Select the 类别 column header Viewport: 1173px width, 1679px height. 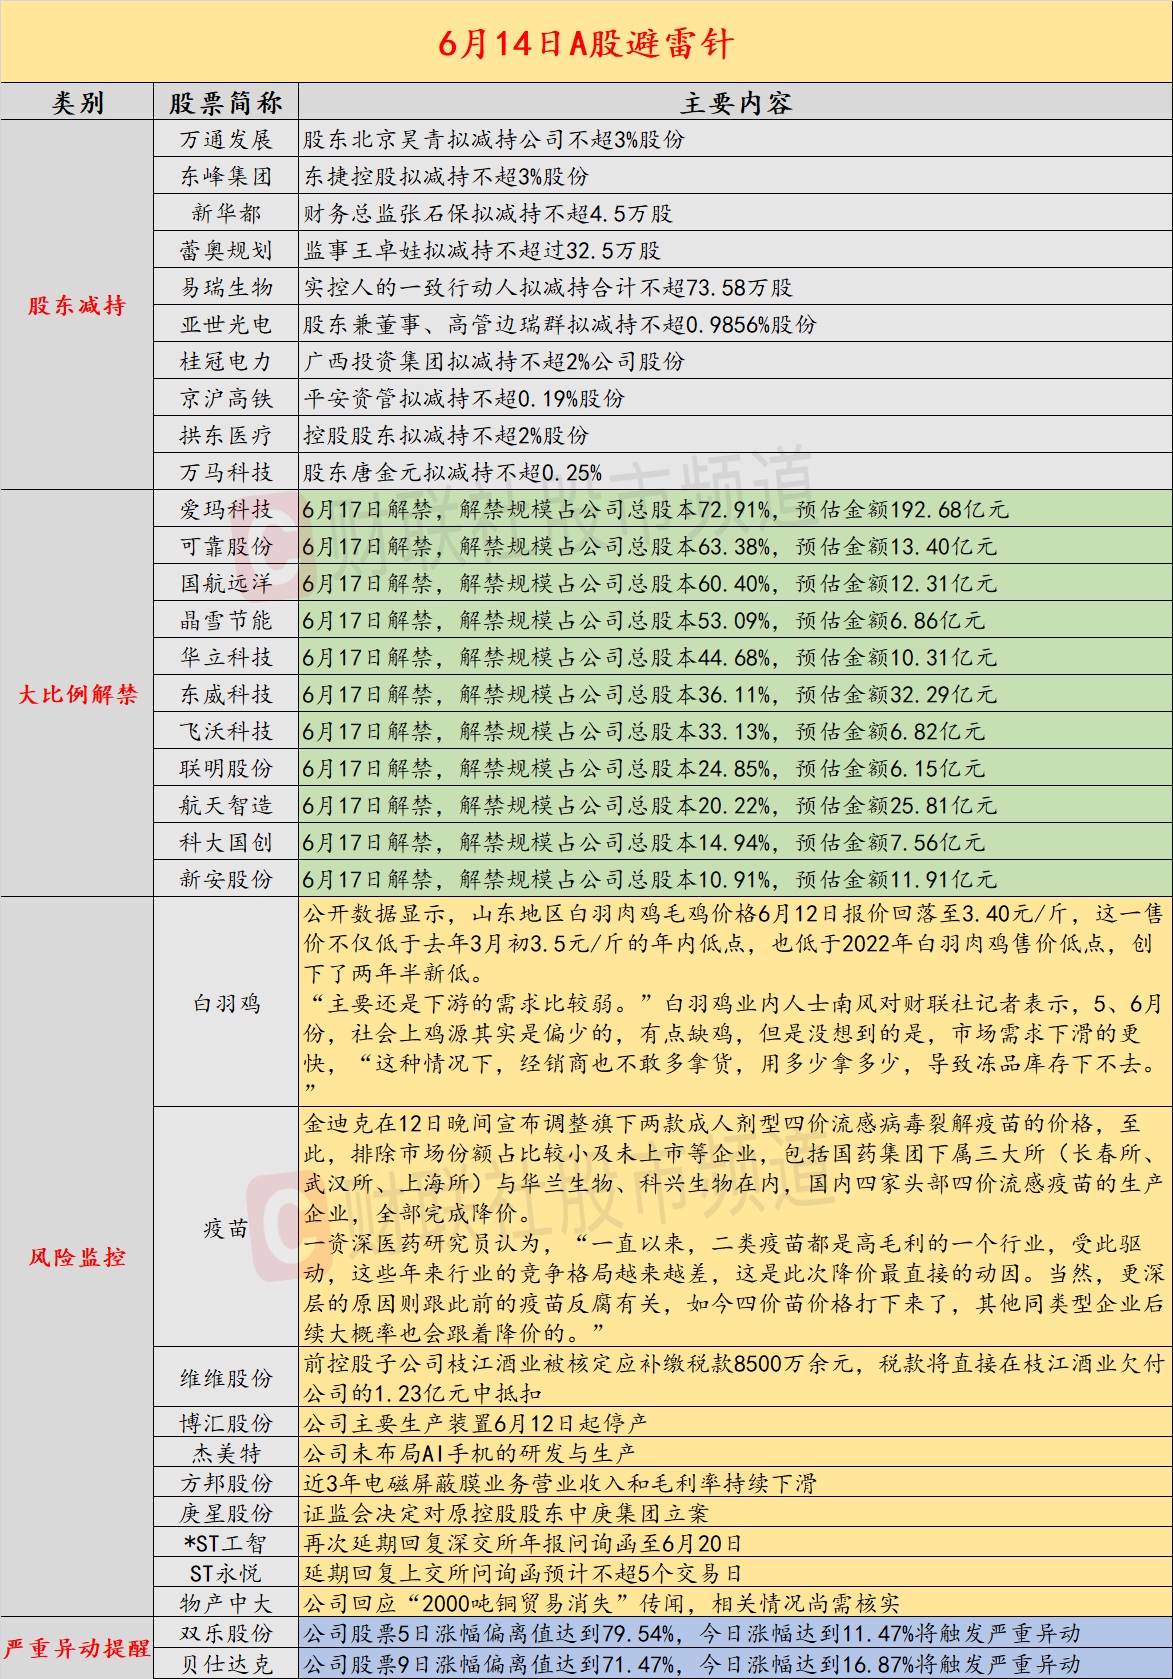click(77, 103)
